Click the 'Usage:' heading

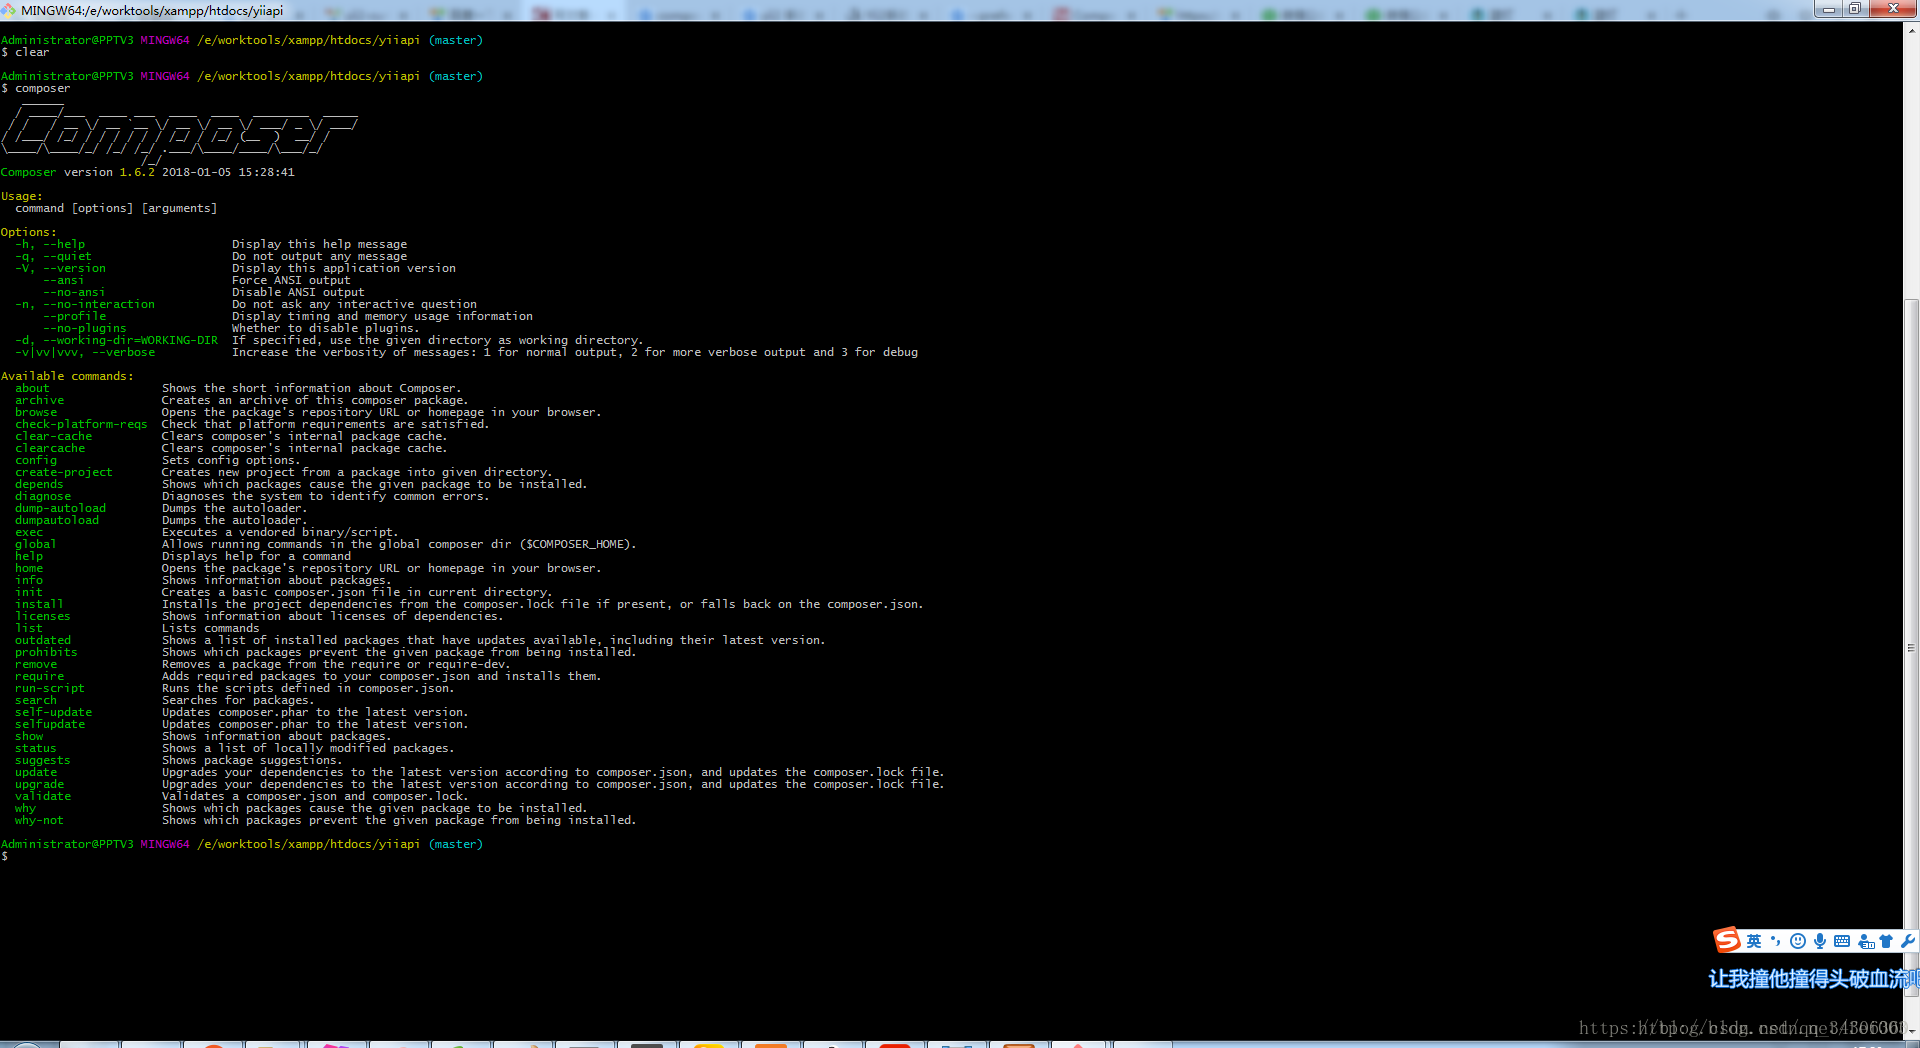coord(22,196)
